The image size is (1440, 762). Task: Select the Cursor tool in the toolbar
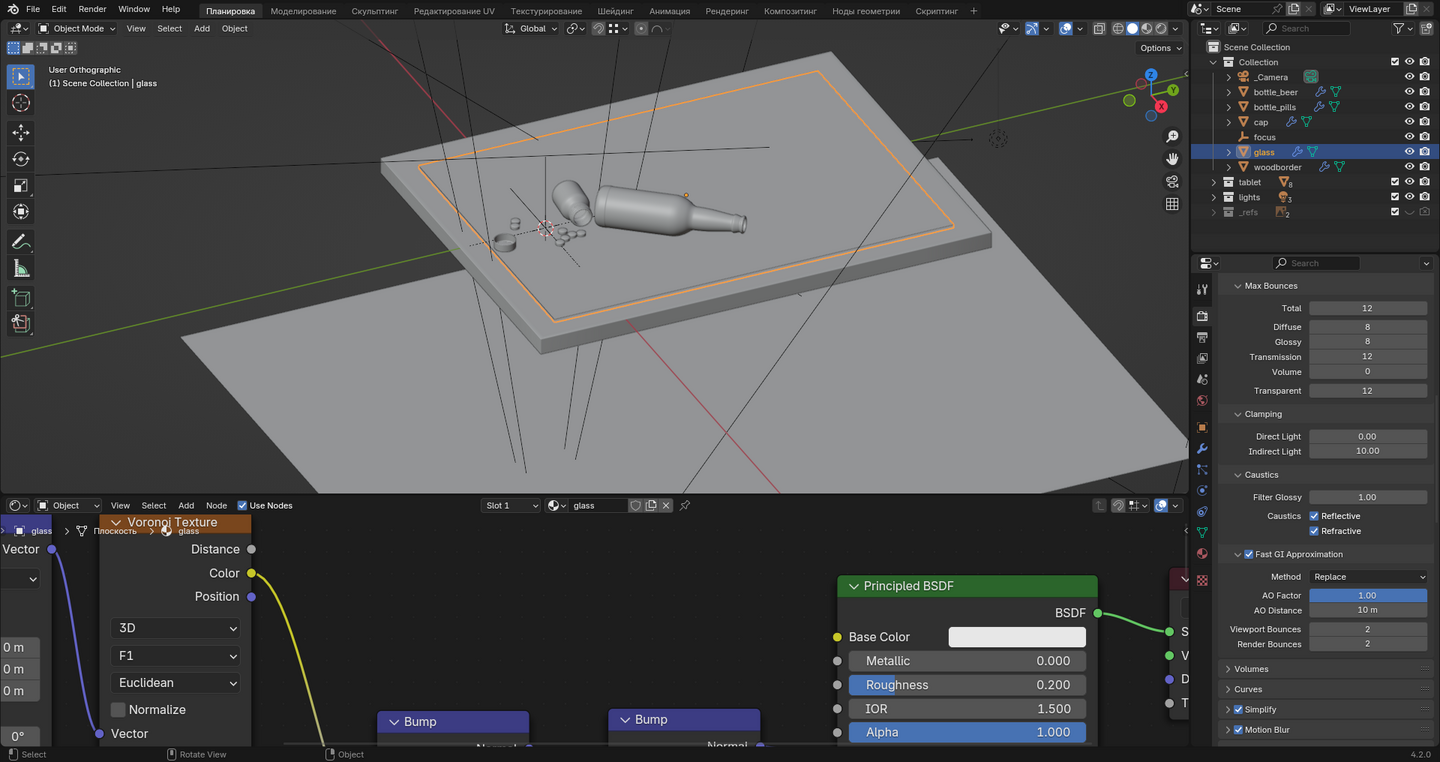20,104
